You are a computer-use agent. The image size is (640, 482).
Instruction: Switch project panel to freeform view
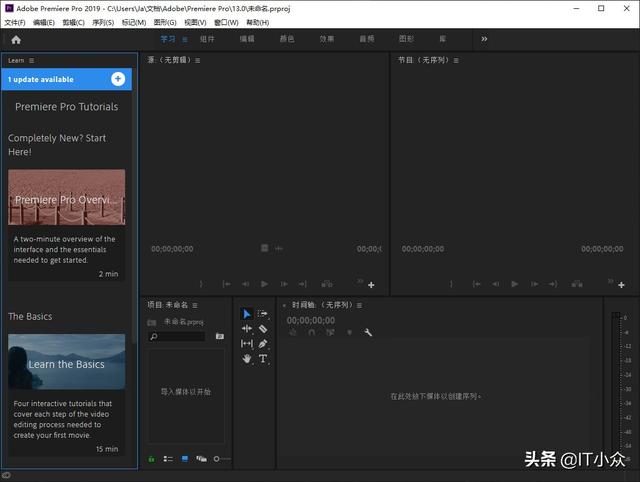tap(201, 459)
